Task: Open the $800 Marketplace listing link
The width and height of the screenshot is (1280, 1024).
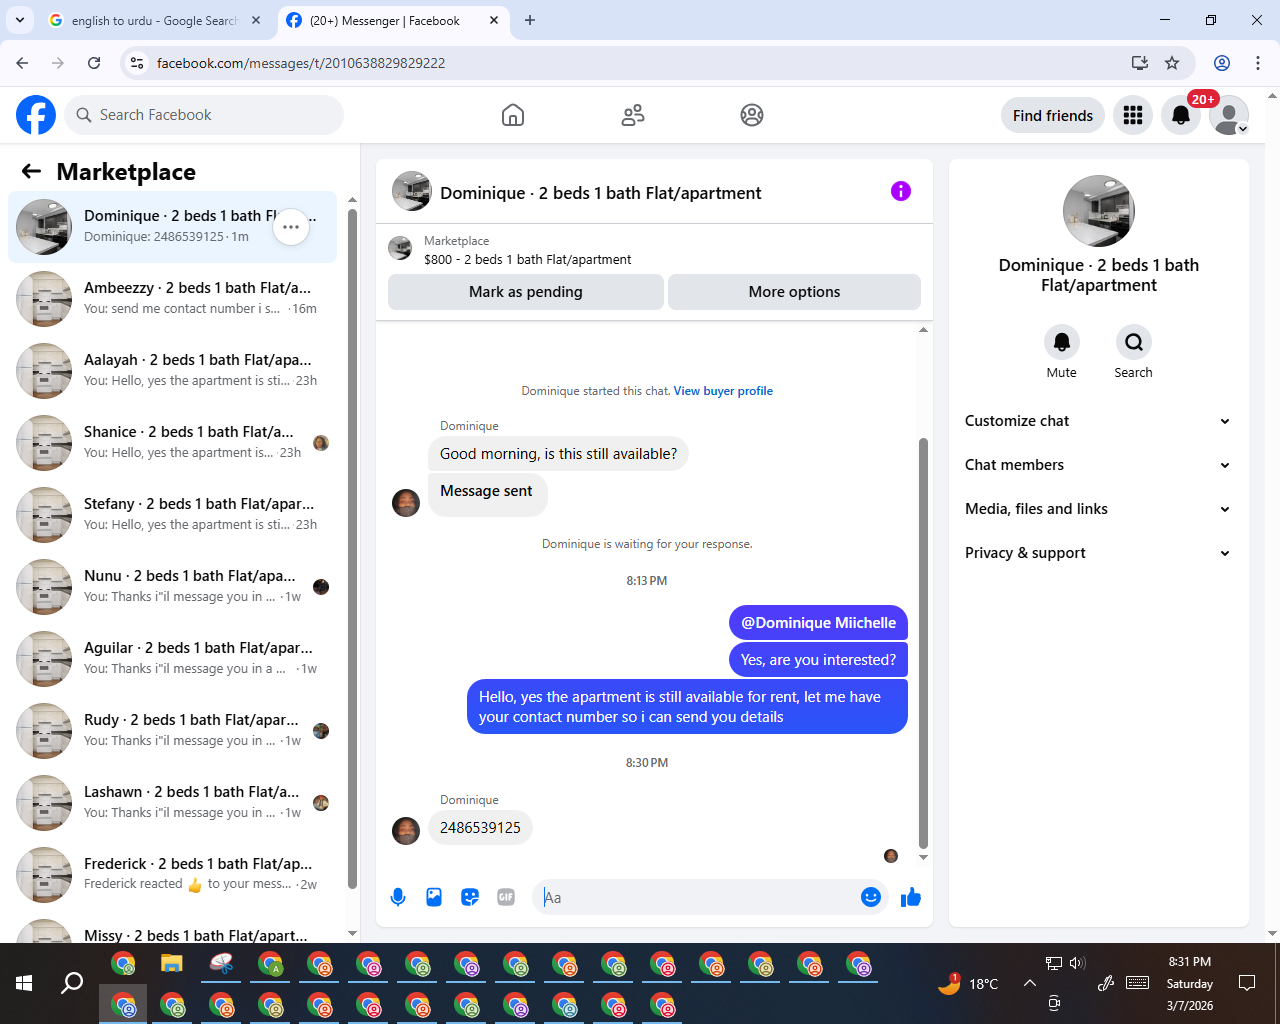Action: [528, 259]
